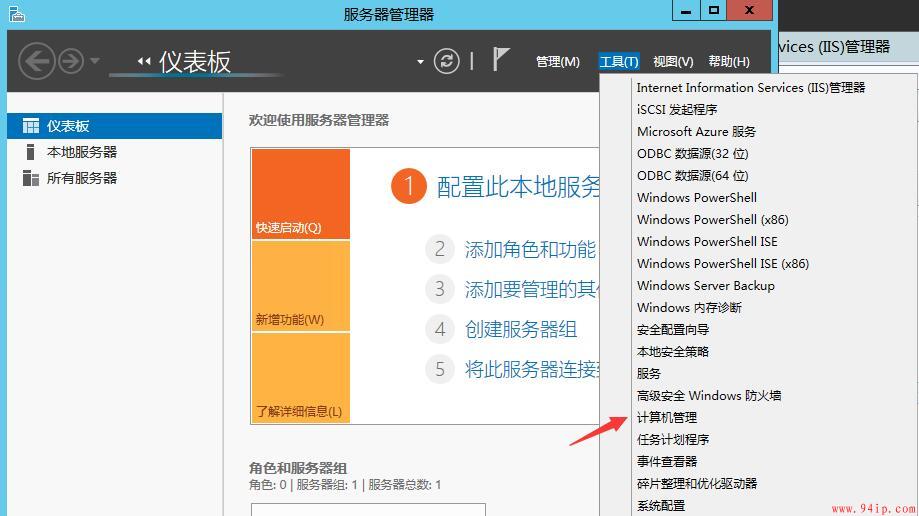
Task: Open navigation history dropdown arrow
Action: point(95,60)
